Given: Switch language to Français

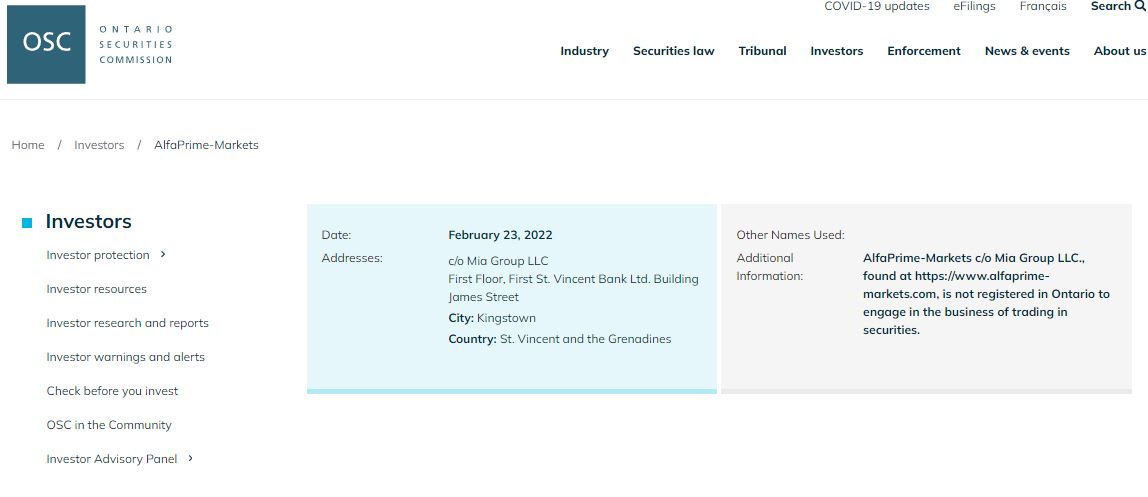Looking at the screenshot, I should (1043, 7).
